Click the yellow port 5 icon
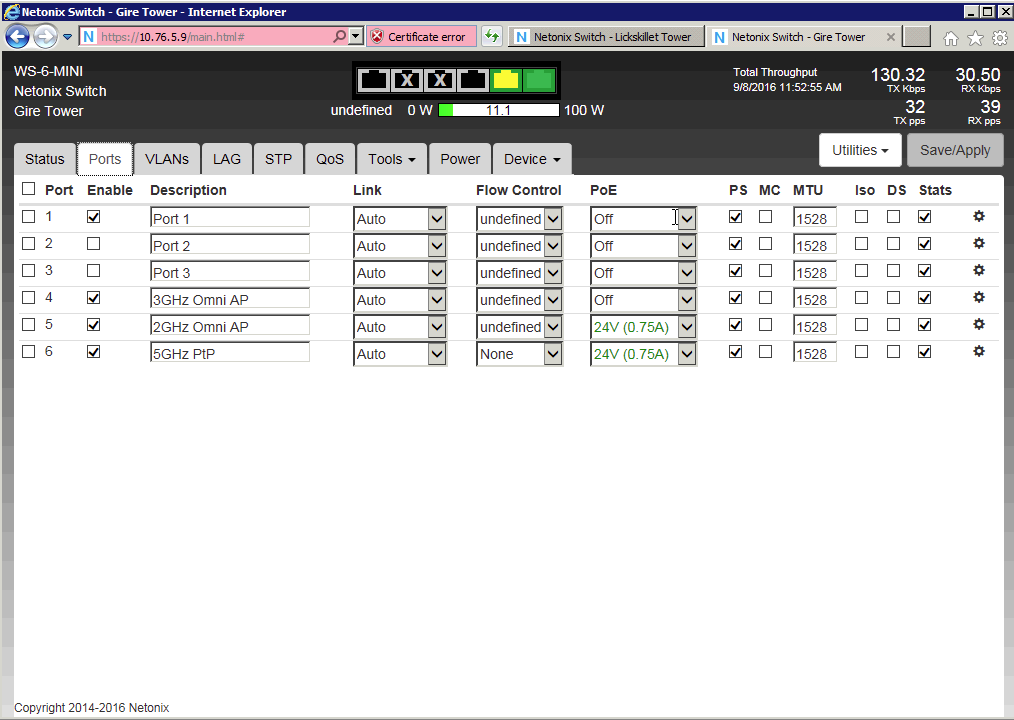The height and width of the screenshot is (720, 1014). point(505,80)
